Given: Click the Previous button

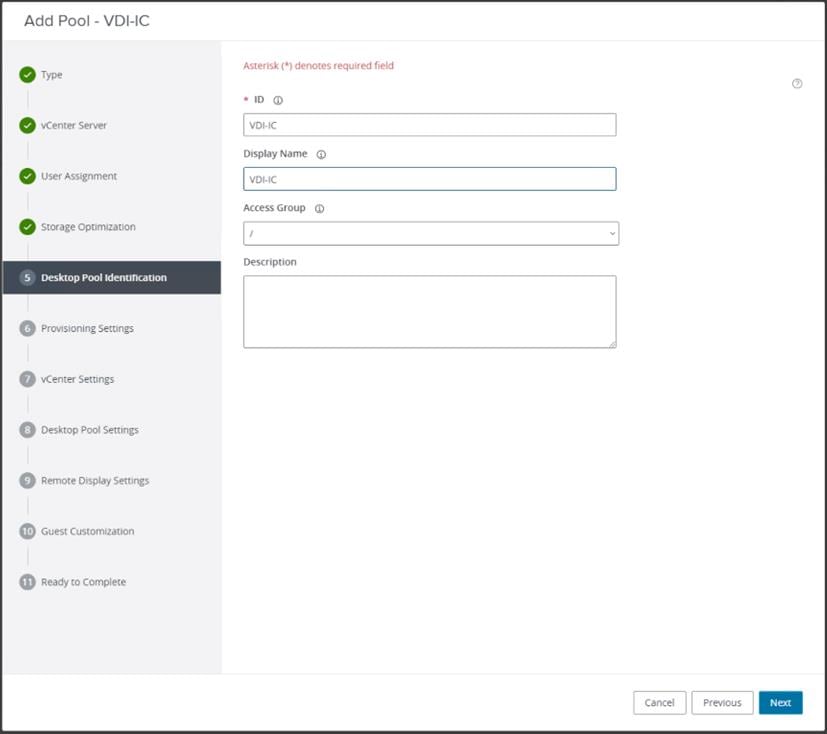Looking at the screenshot, I should pyautogui.click(x=722, y=703).
